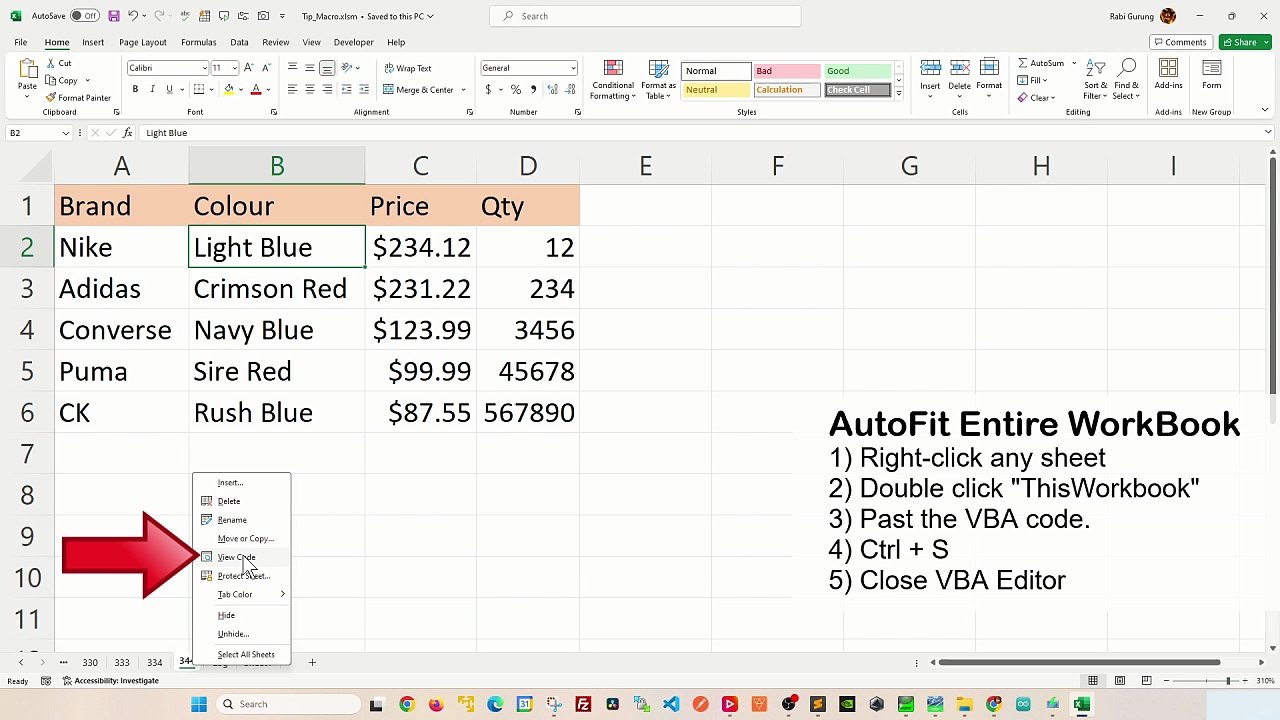
Task: Activate the Format Painter
Action: [78, 97]
